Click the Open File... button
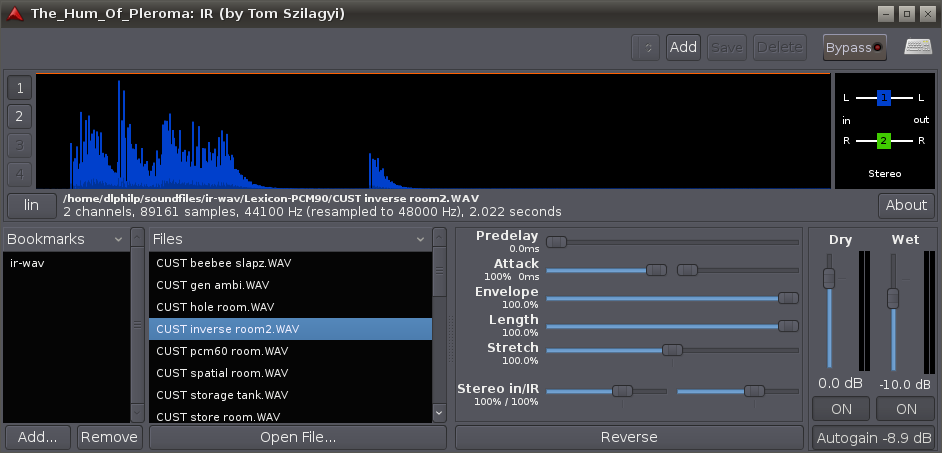Viewport: 942px width, 453px height. click(x=297, y=437)
